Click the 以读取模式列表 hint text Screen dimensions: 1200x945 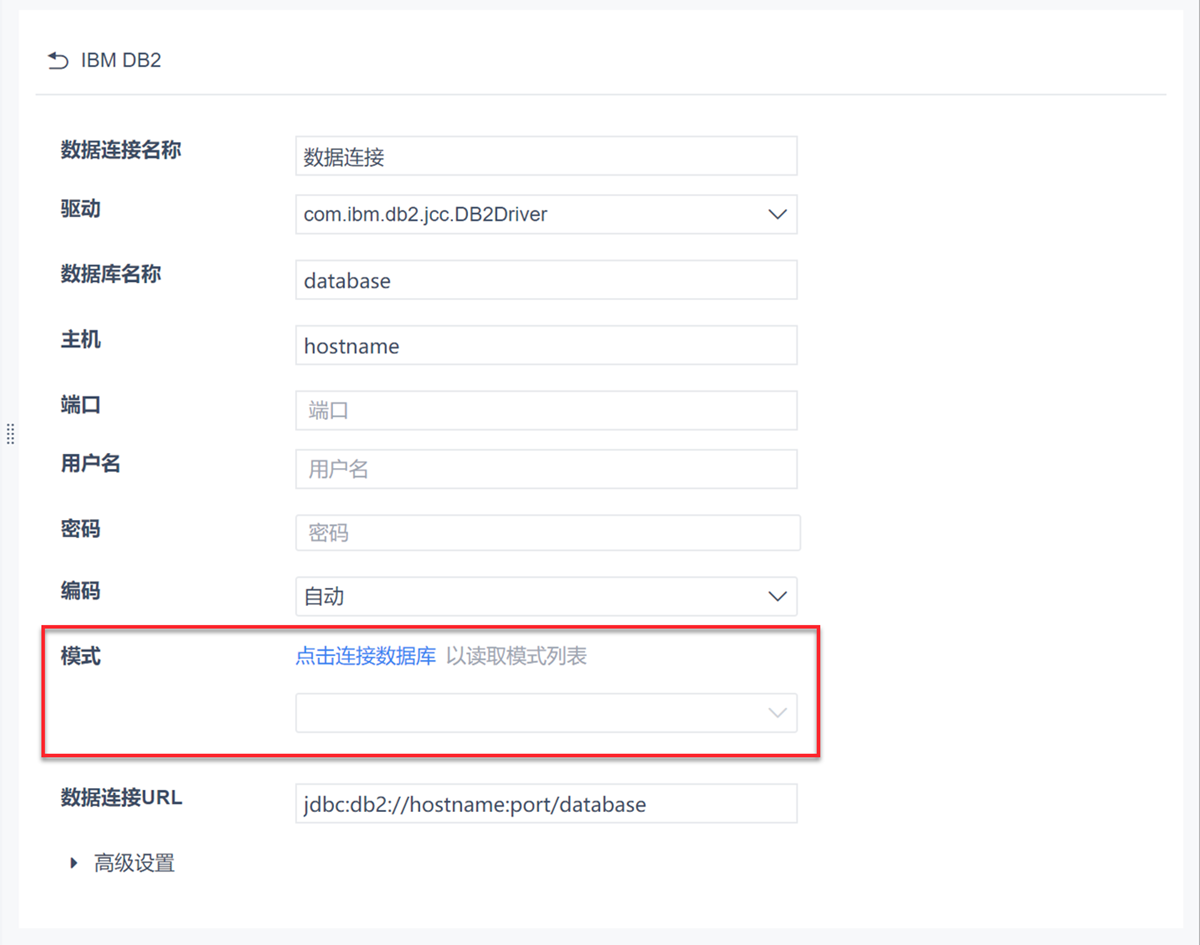click(x=516, y=656)
